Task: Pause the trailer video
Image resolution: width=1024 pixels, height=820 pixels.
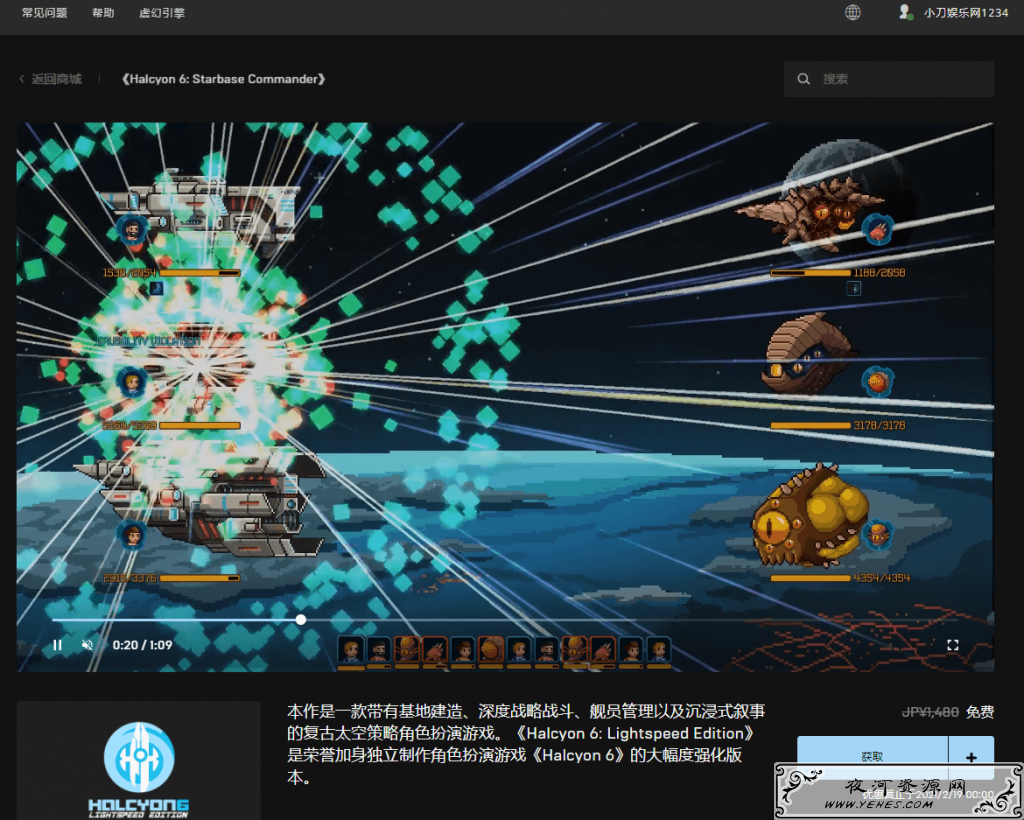Action: (57, 645)
